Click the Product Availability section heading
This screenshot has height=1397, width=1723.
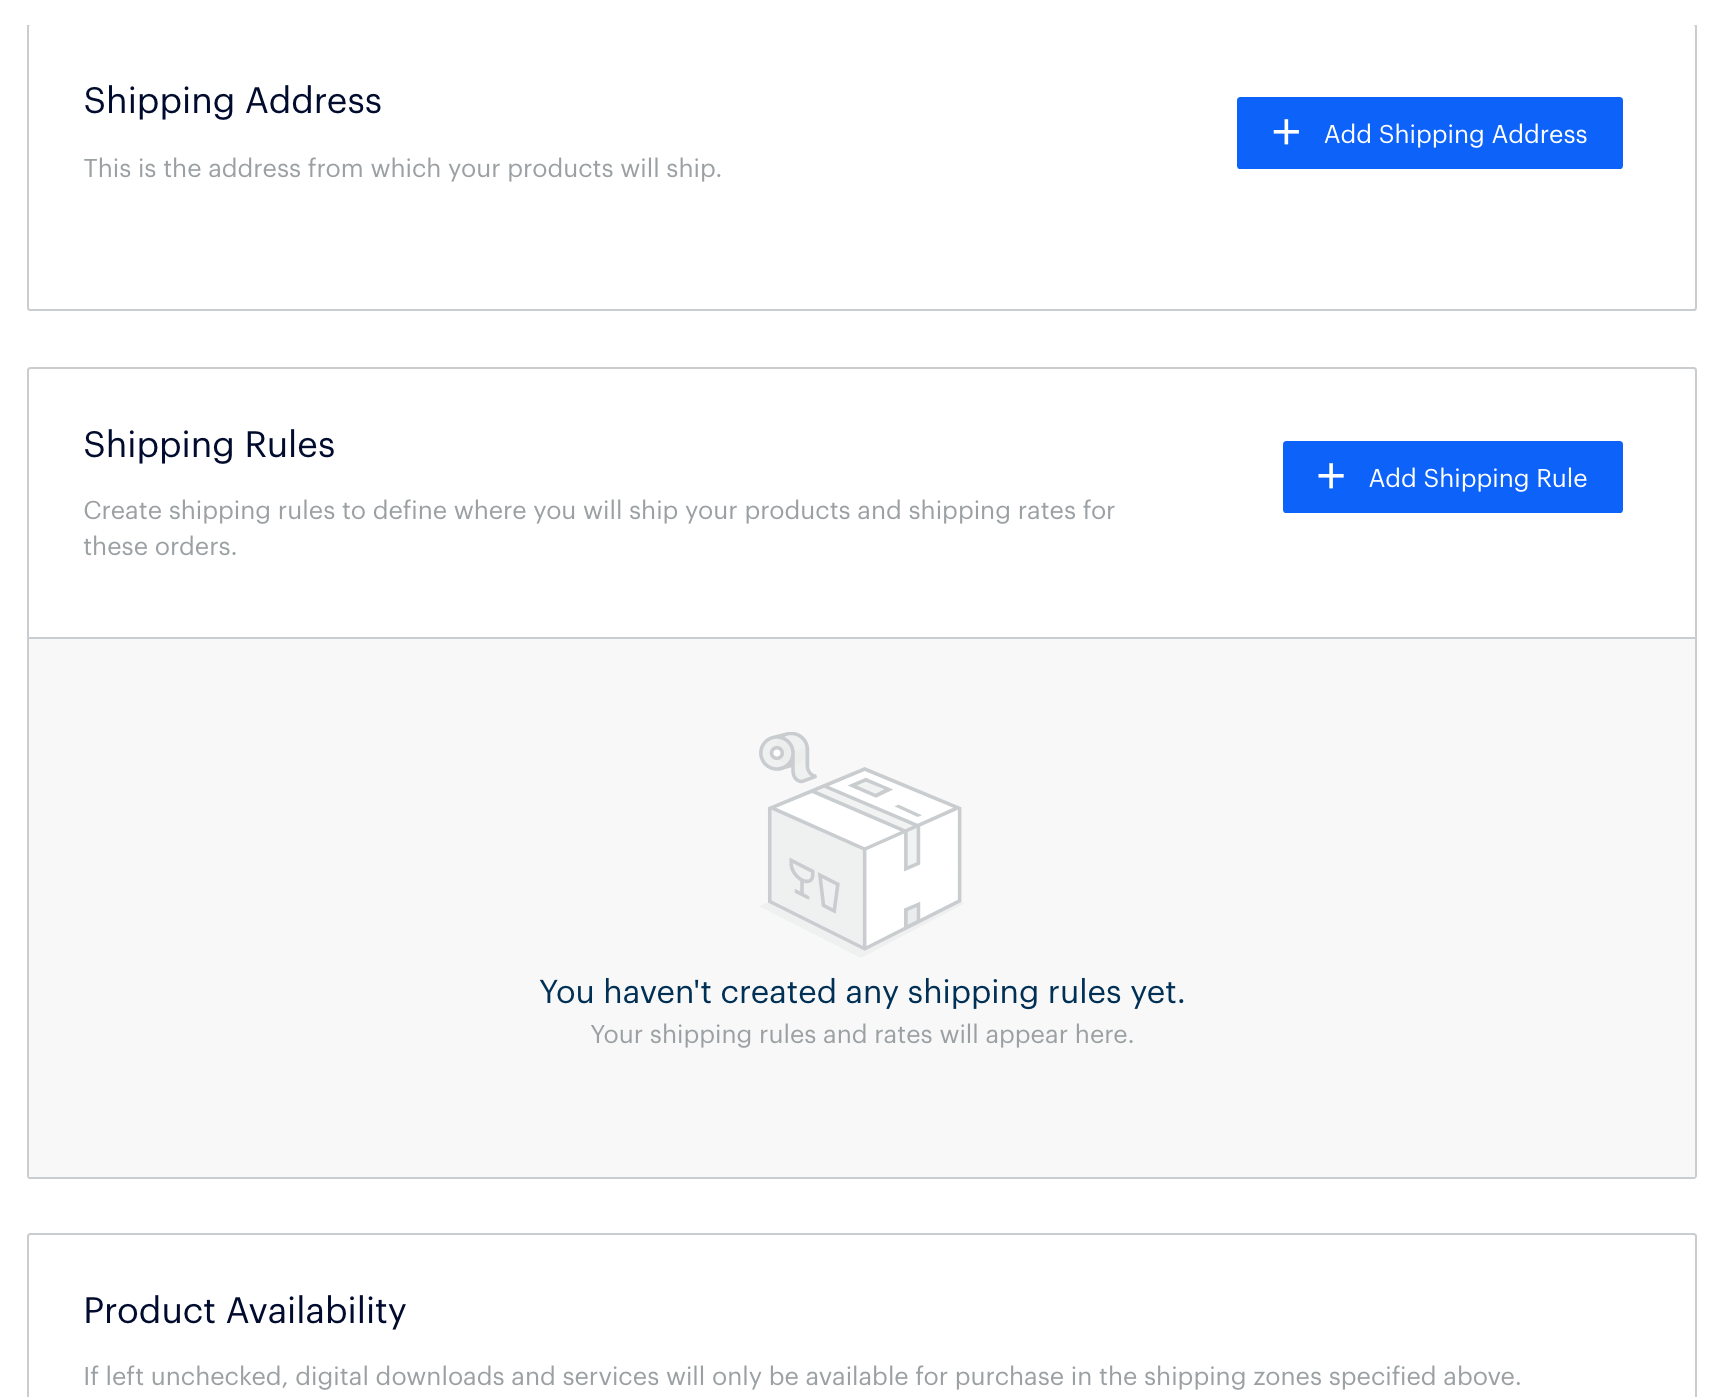[245, 1311]
